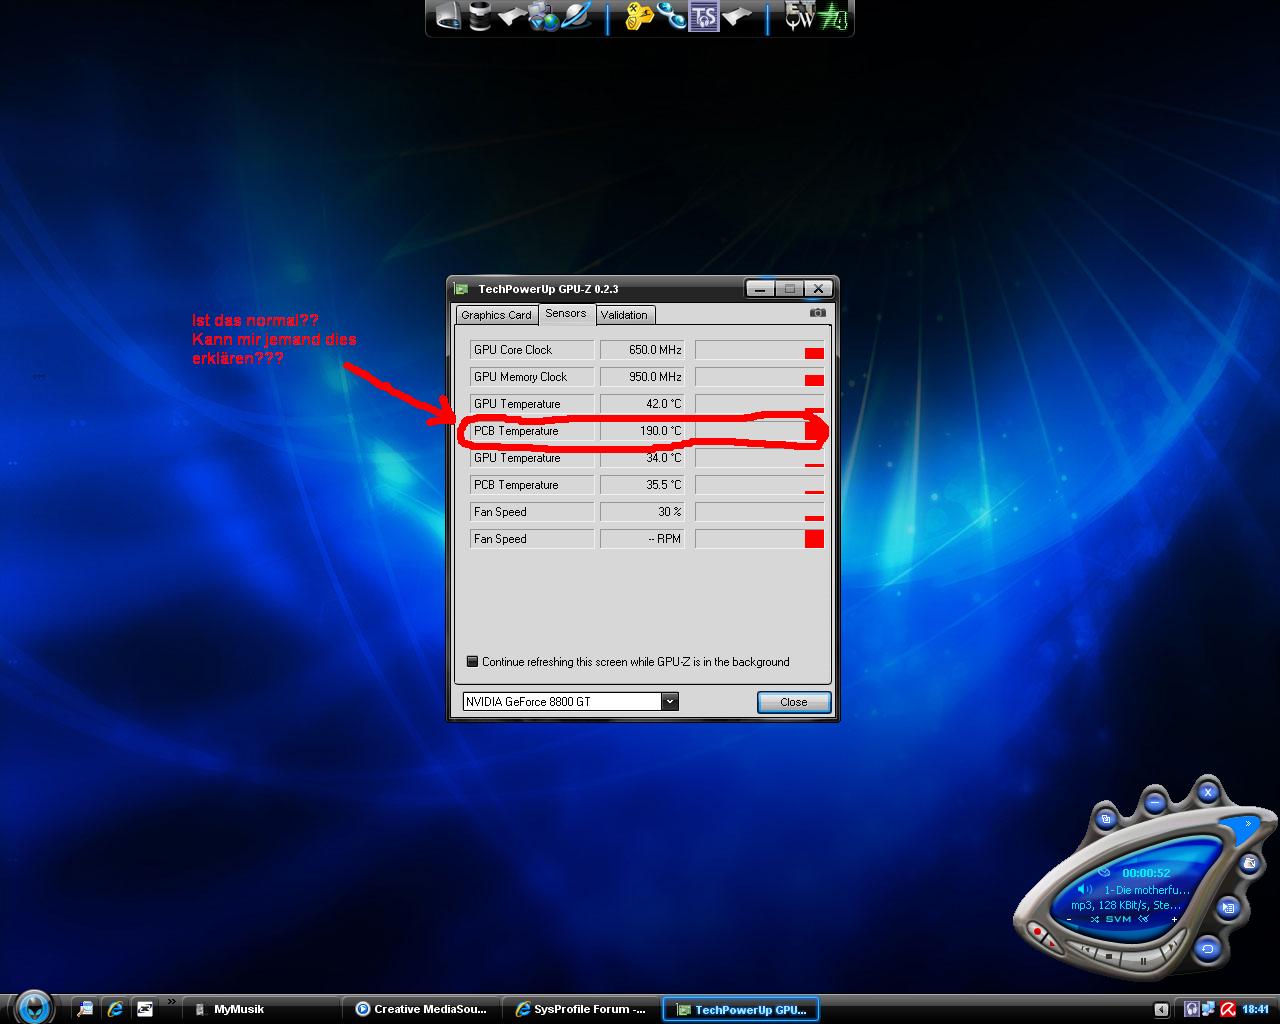Image resolution: width=1280 pixels, height=1024 pixels.
Task: Launch the network globe dock icon
Action: click(x=544, y=15)
